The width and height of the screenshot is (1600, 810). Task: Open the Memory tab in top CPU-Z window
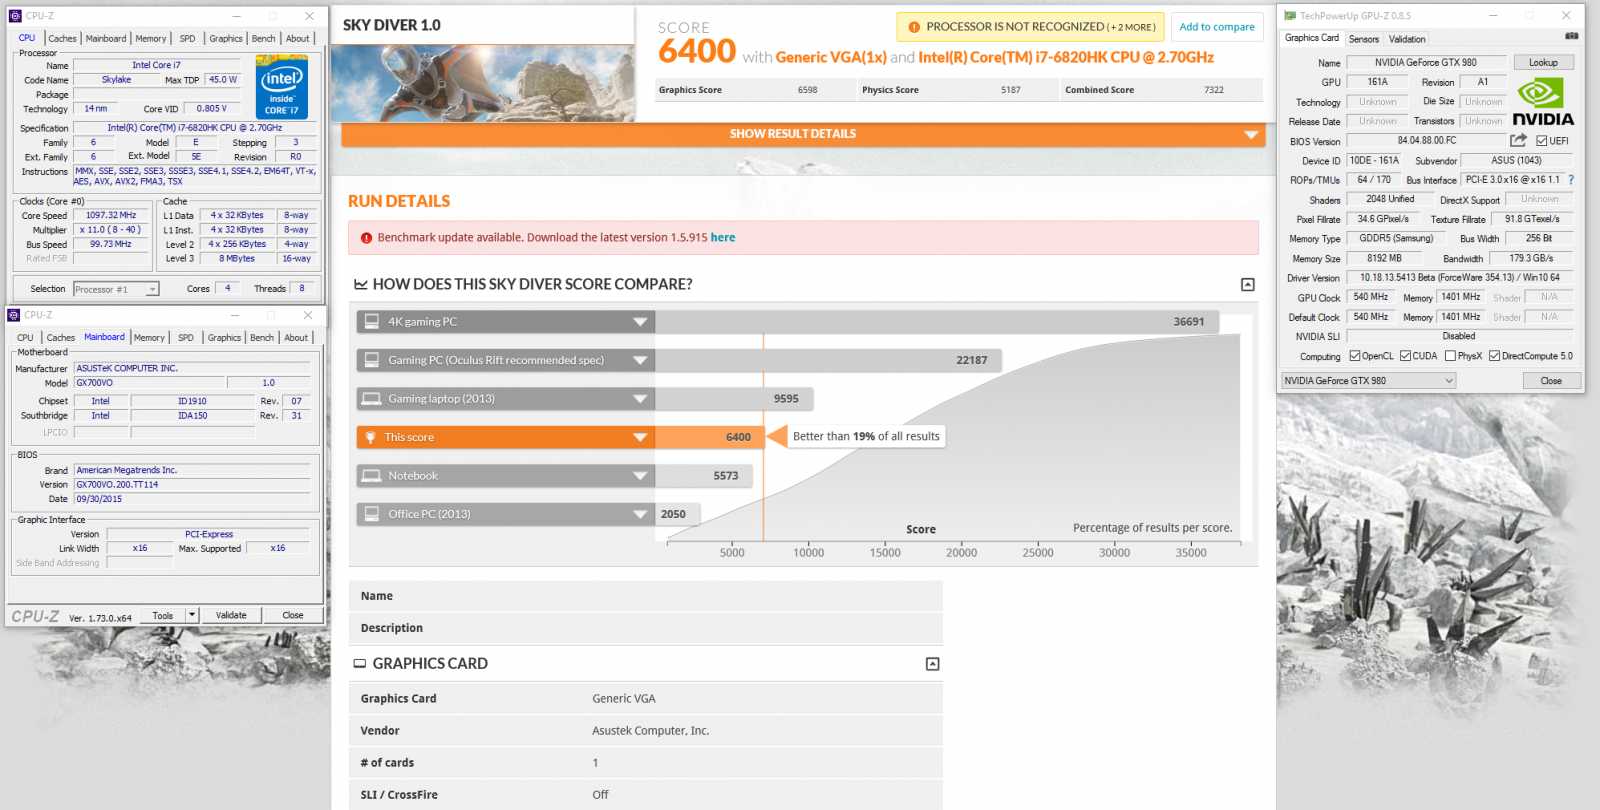(151, 39)
